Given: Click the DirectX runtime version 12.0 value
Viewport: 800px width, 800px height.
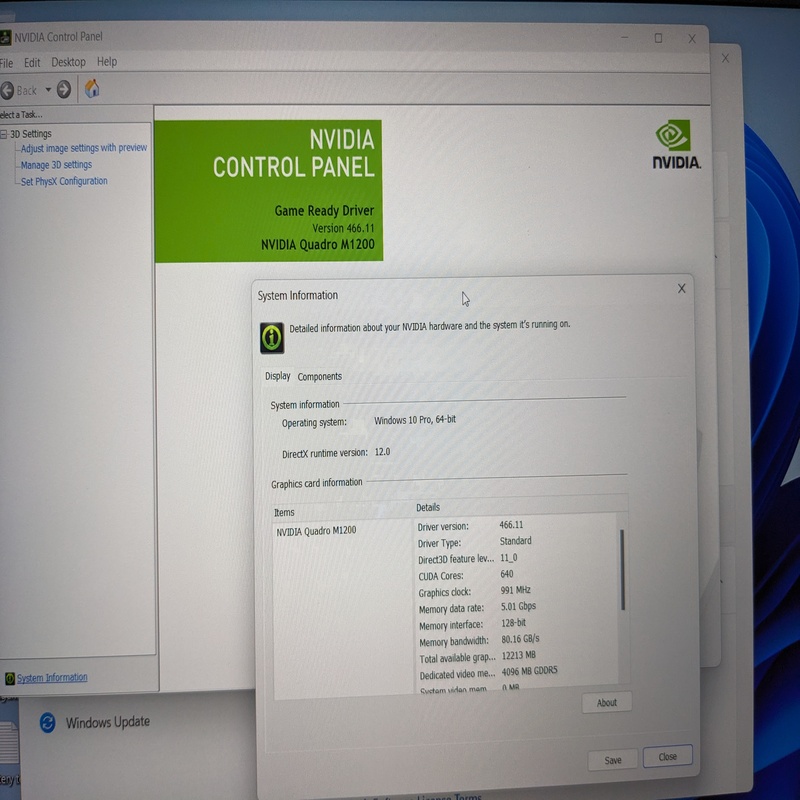Looking at the screenshot, I should click(382, 452).
